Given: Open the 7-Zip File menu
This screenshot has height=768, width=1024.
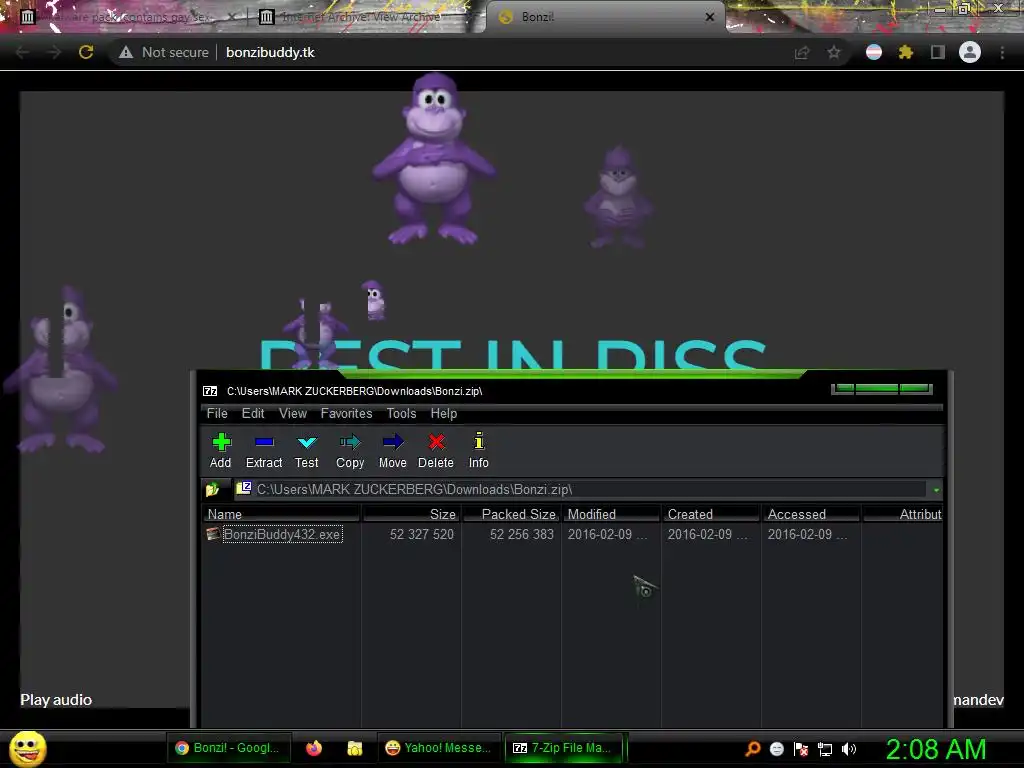Looking at the screenshot, I should (217, 413).
